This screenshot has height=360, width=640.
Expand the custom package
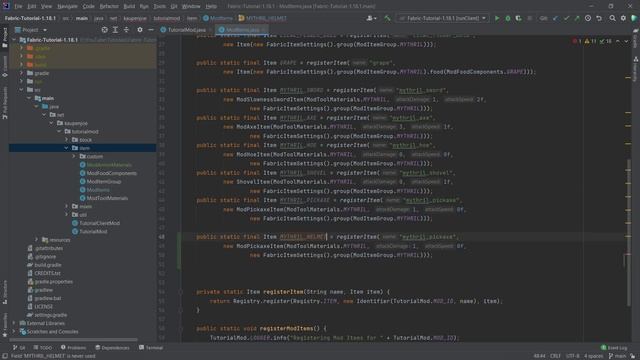(74, 156)
